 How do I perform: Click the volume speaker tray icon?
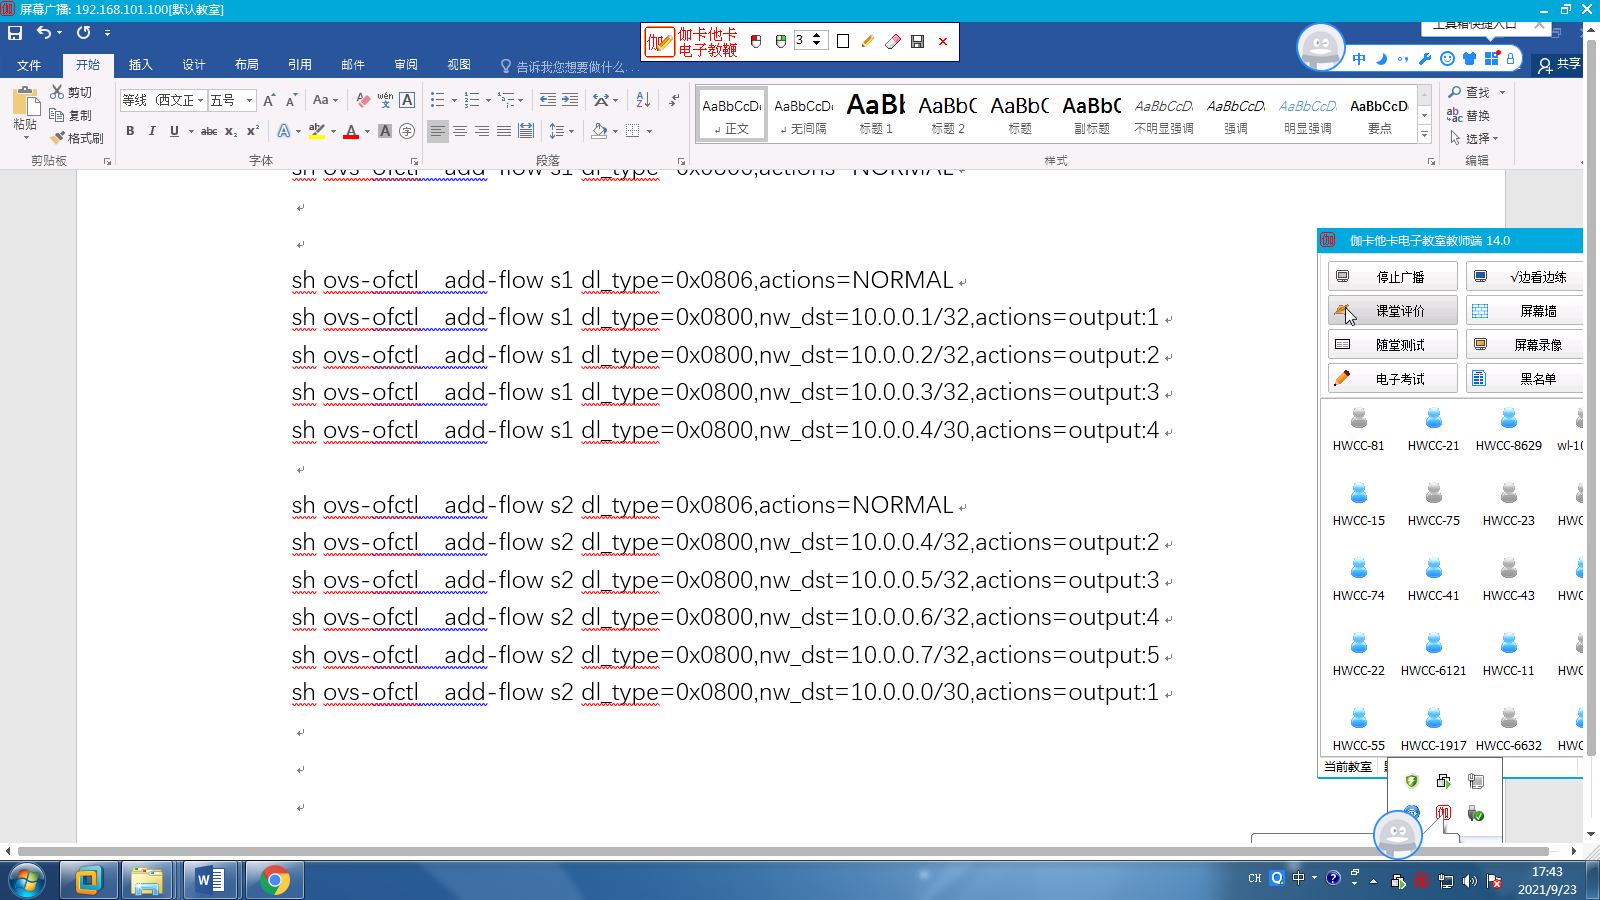click(x=1469, y=881)
